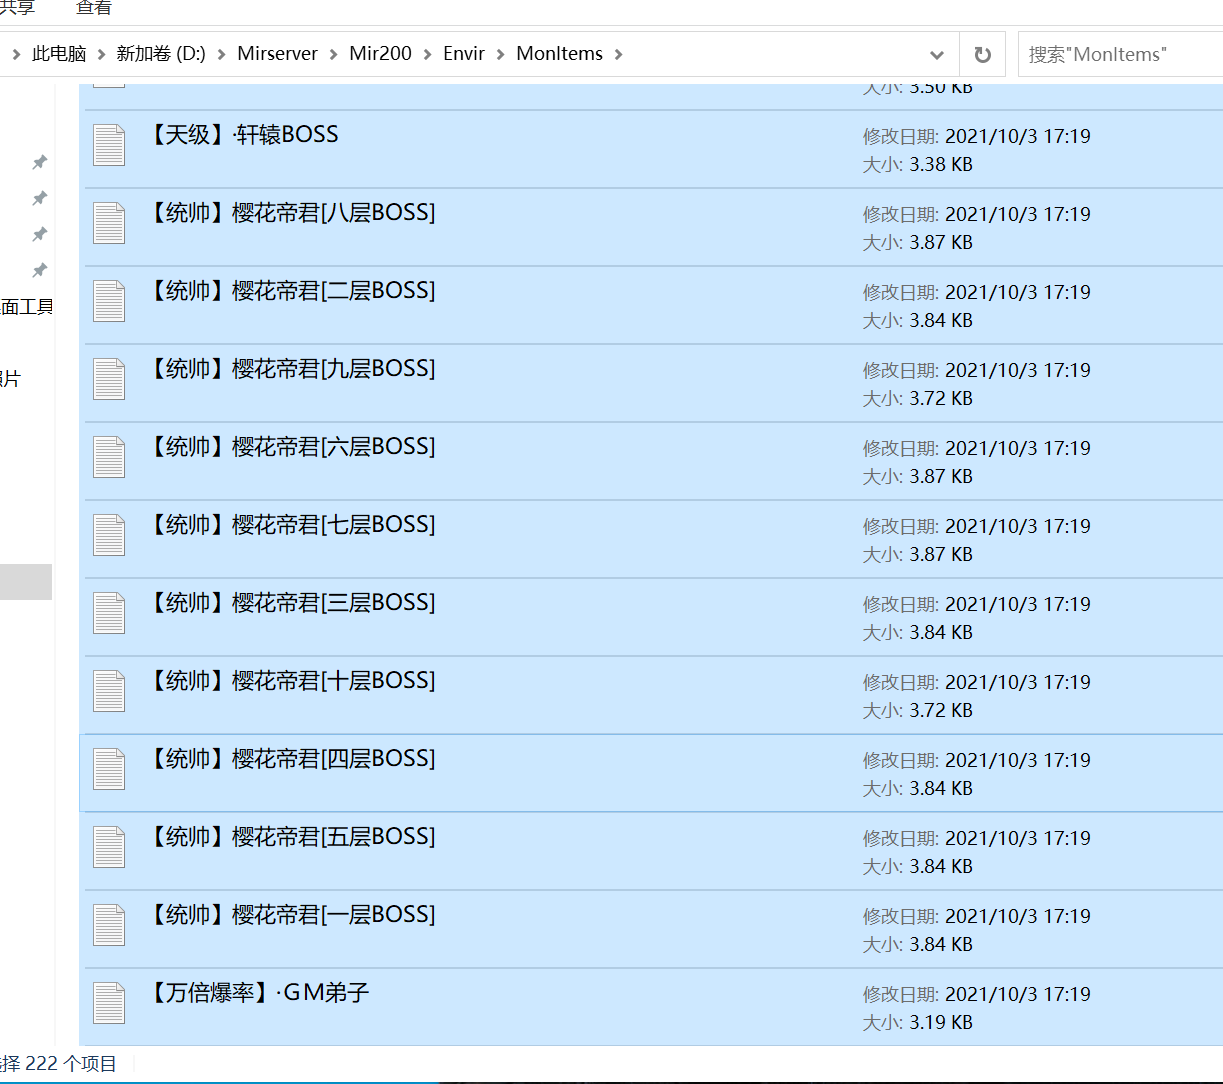The image size is (1223, 1084).
Task: Open the 查看 ribbon tab
Action: 94,8
